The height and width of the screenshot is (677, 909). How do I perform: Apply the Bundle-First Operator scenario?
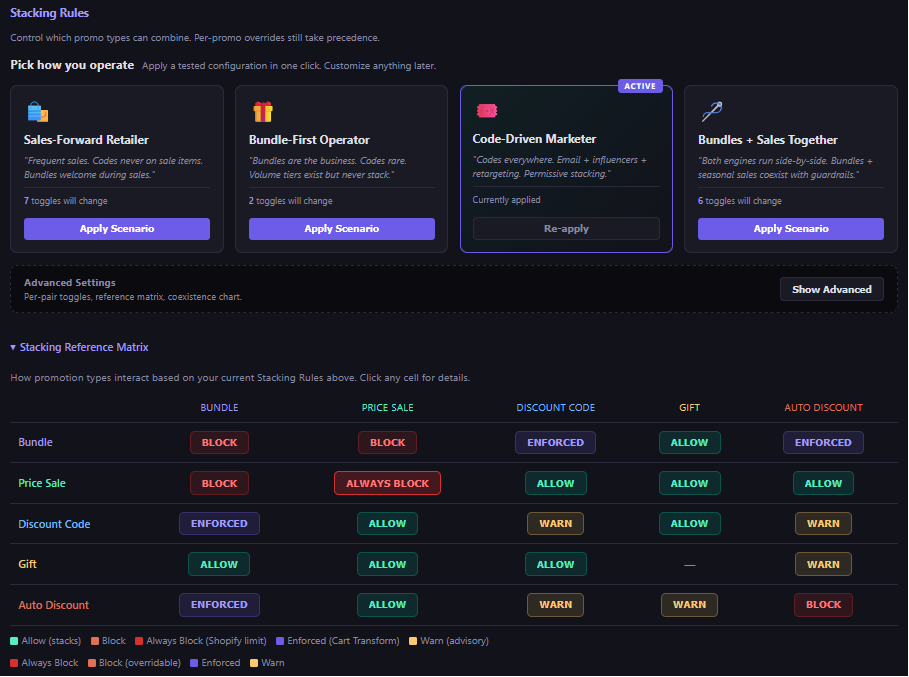click(341, 229)
